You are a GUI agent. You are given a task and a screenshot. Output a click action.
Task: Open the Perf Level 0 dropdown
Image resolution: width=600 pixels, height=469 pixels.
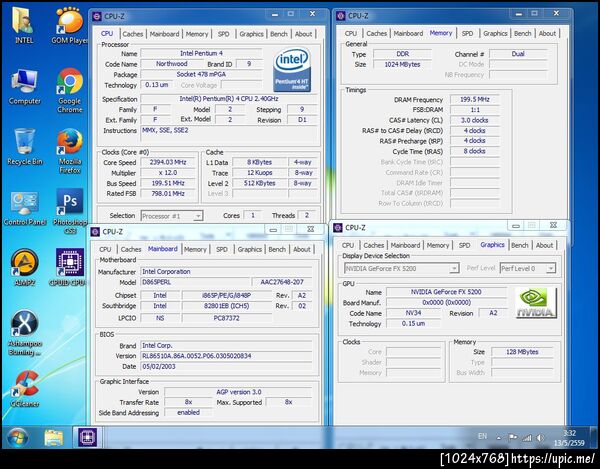click(x=528, y=269)
